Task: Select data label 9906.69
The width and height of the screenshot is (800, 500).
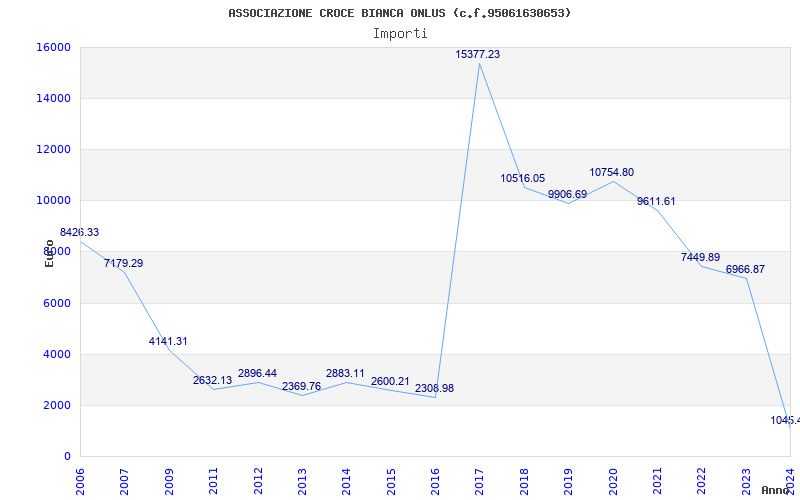Action: click(x=567, y=194)
